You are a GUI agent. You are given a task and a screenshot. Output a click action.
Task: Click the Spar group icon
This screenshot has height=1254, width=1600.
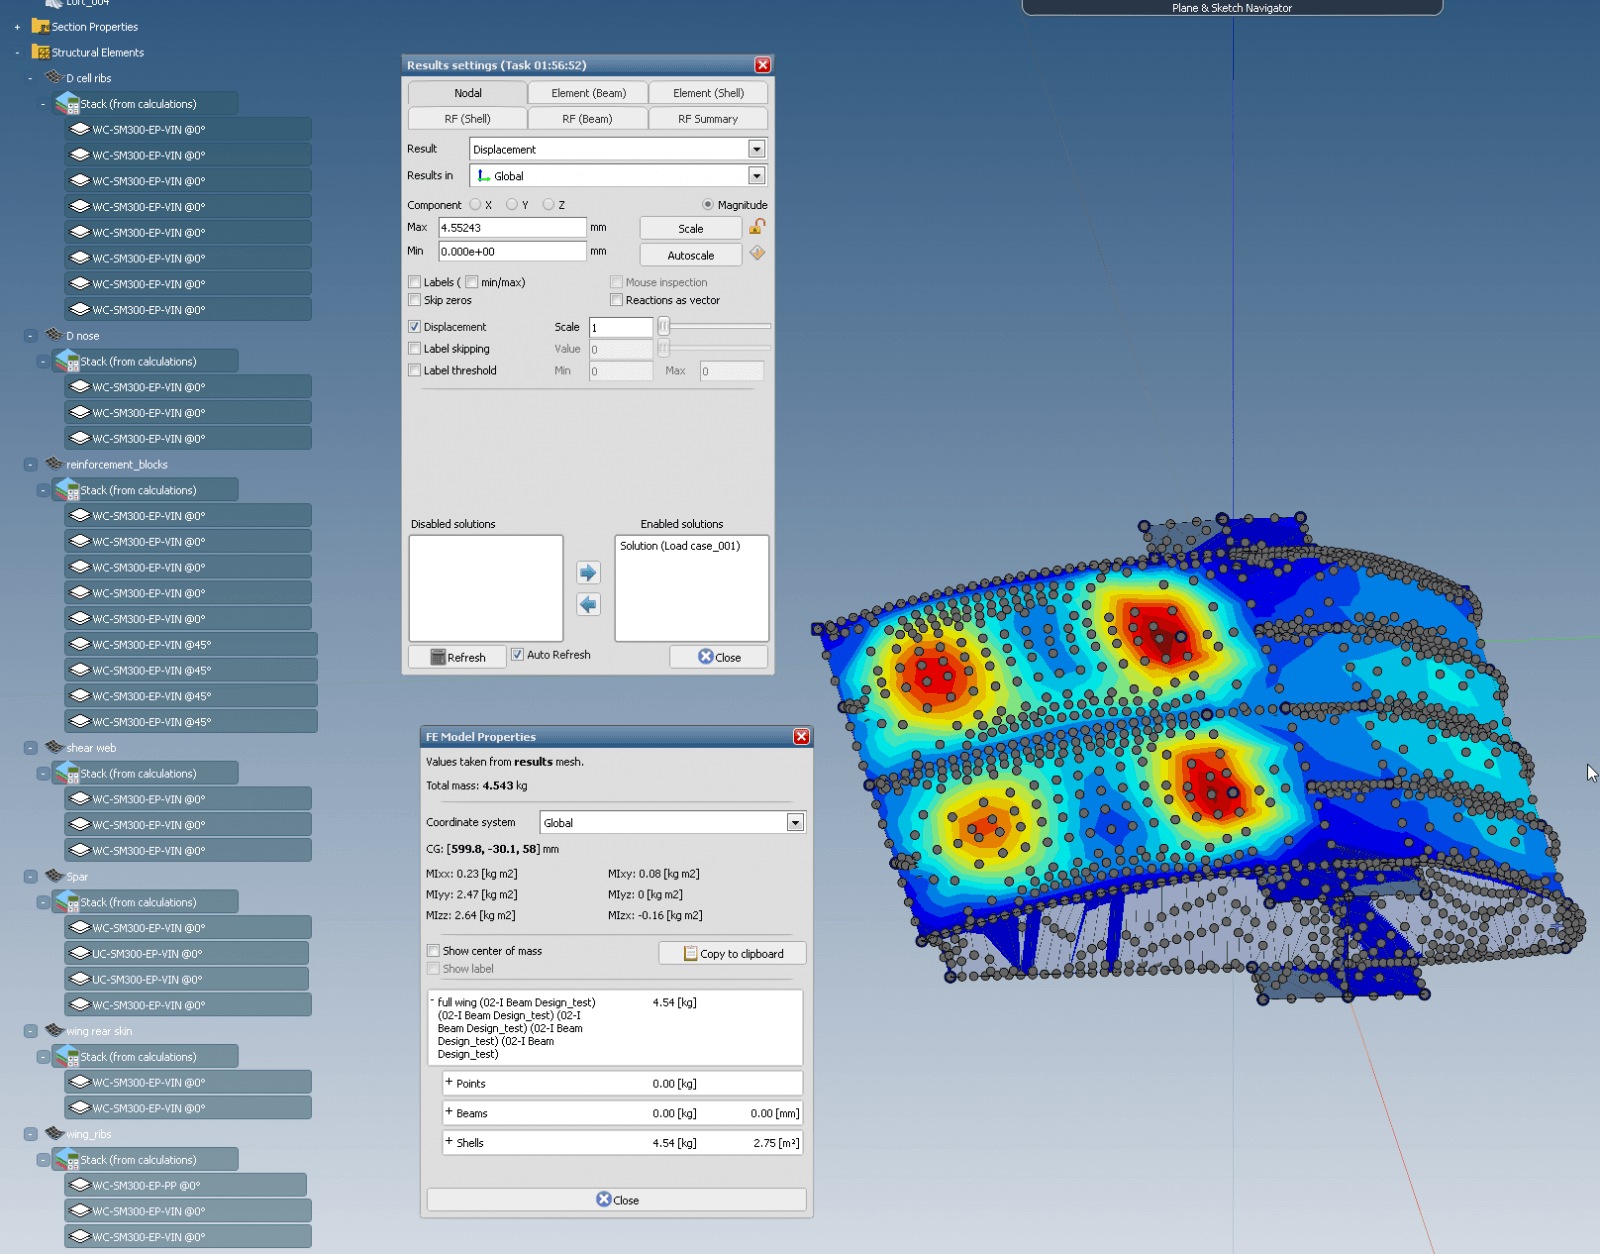point(55,876)
